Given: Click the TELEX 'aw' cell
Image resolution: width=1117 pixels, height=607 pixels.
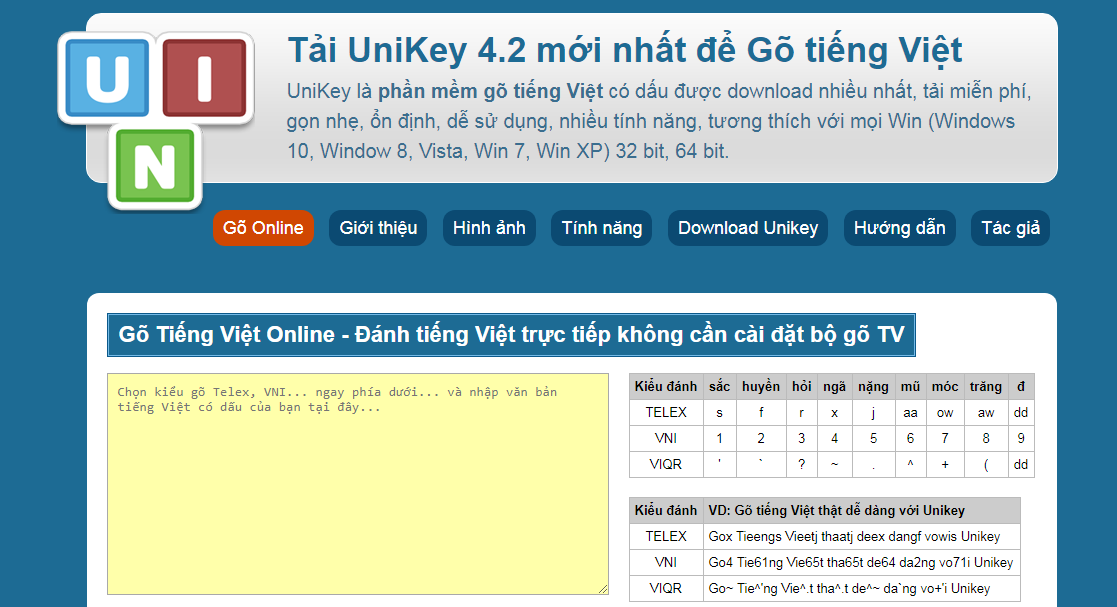Looking at the screenshot, I should pos(986,413).
